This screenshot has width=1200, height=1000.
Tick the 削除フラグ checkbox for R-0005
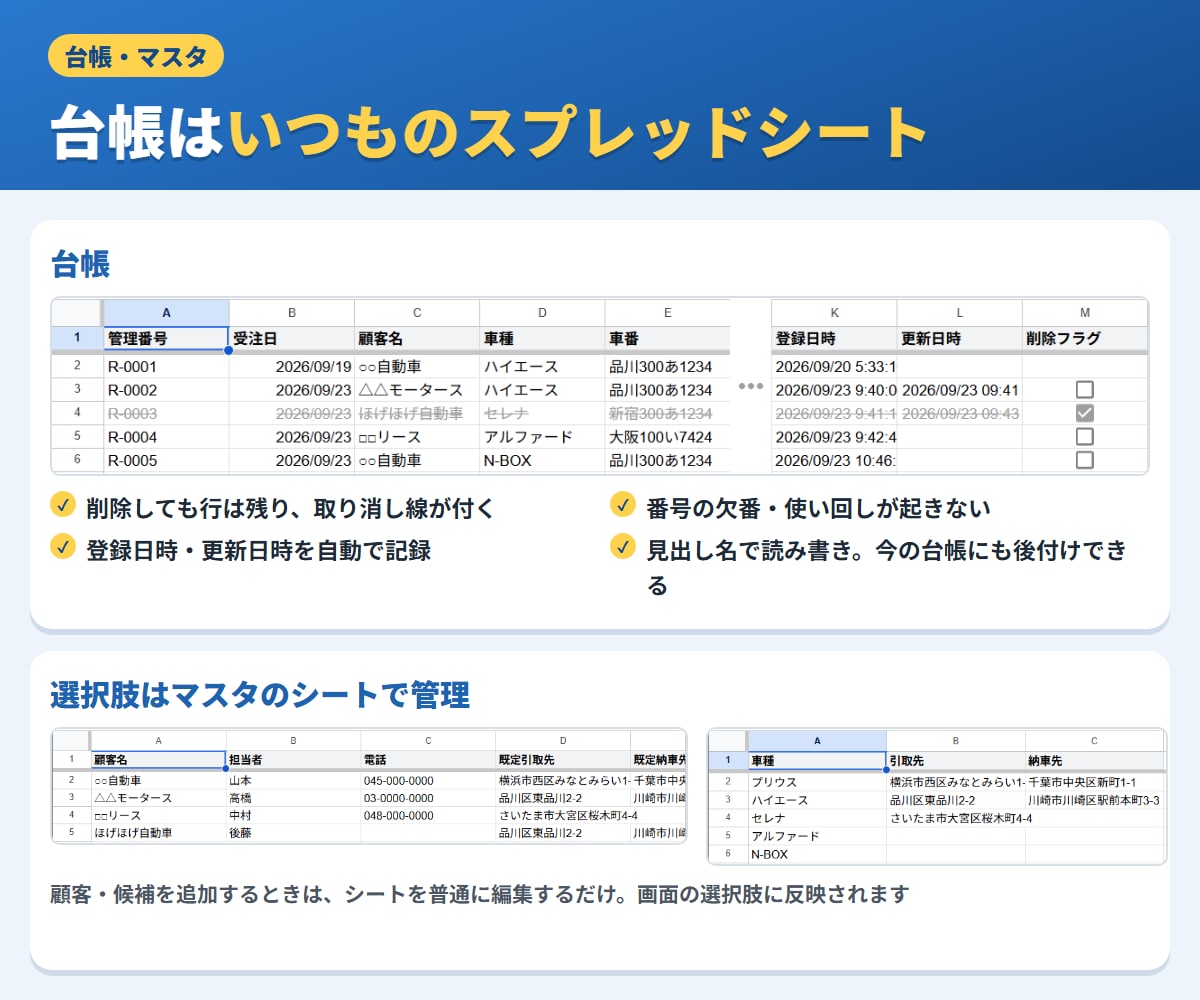pos(1084,460)
